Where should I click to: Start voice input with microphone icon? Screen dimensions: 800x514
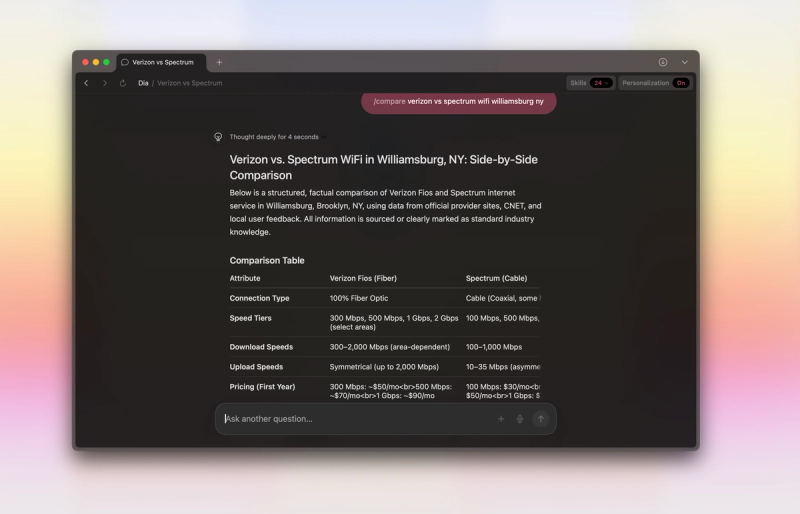pyautogui.click(x=520, y=419)
